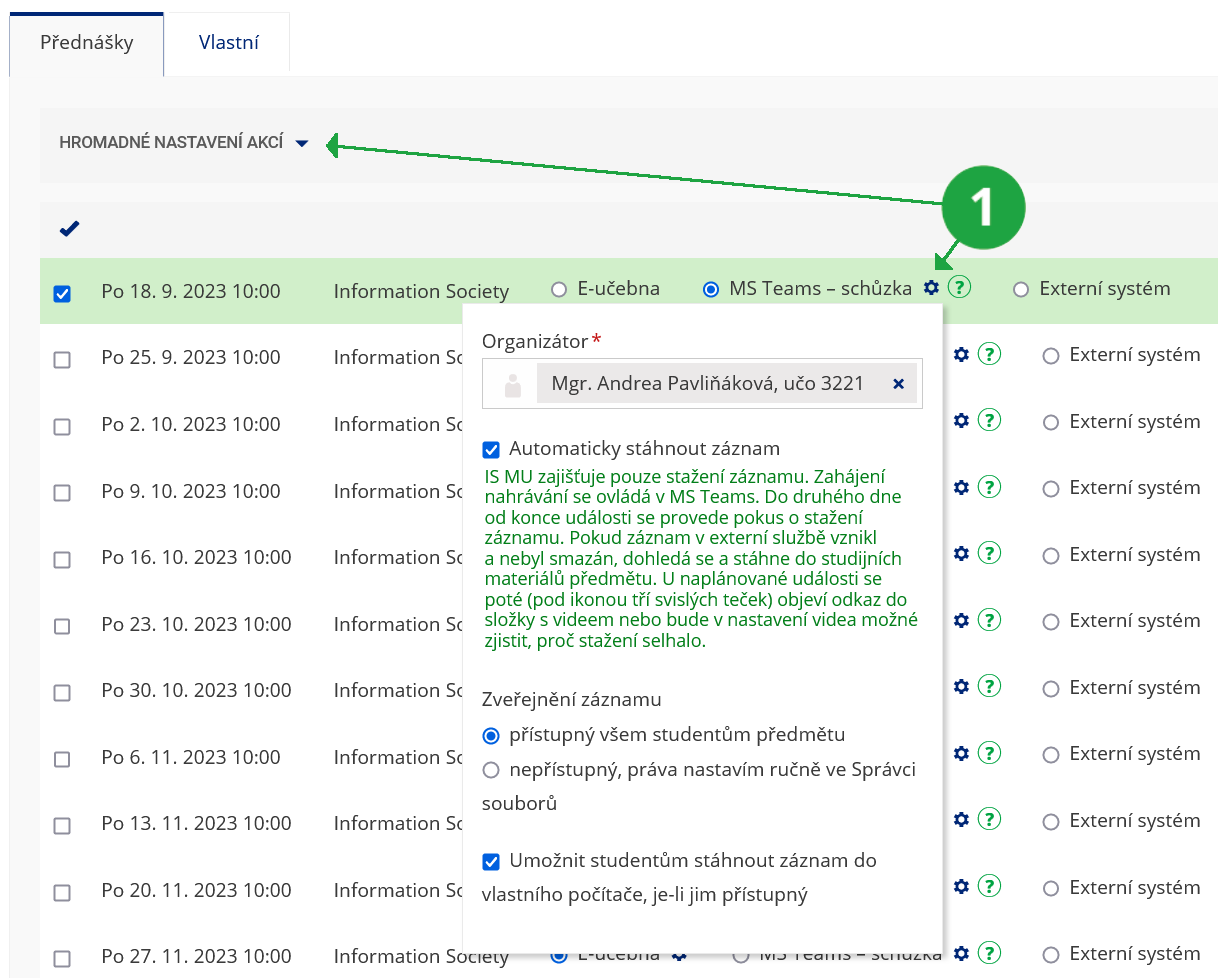The height and width of the screenshot is (978, 1218).
Task: Tick the checkbox for 9. 10. 2023 lecture
Action: click(62, 493)
